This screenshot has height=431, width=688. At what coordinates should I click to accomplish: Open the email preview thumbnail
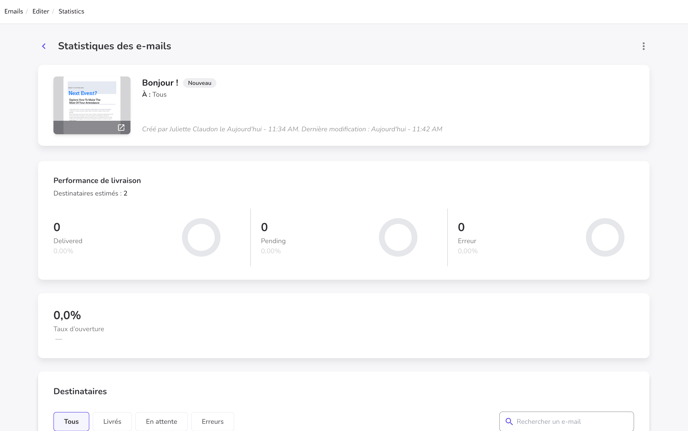(91, 102)
